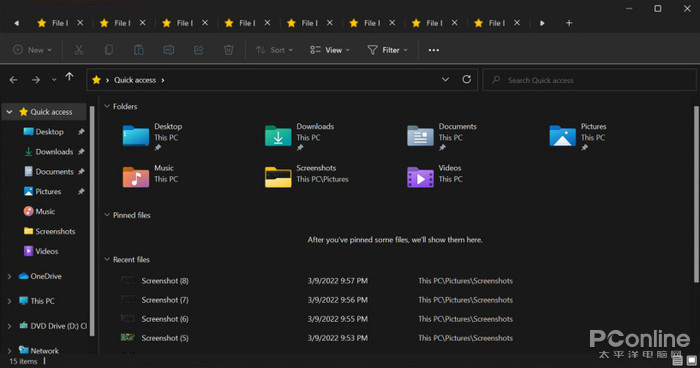Open the Sort dropdown
The height and width of the screenshot is (368, 700).
pyautogui.click(x=274, y=50)
